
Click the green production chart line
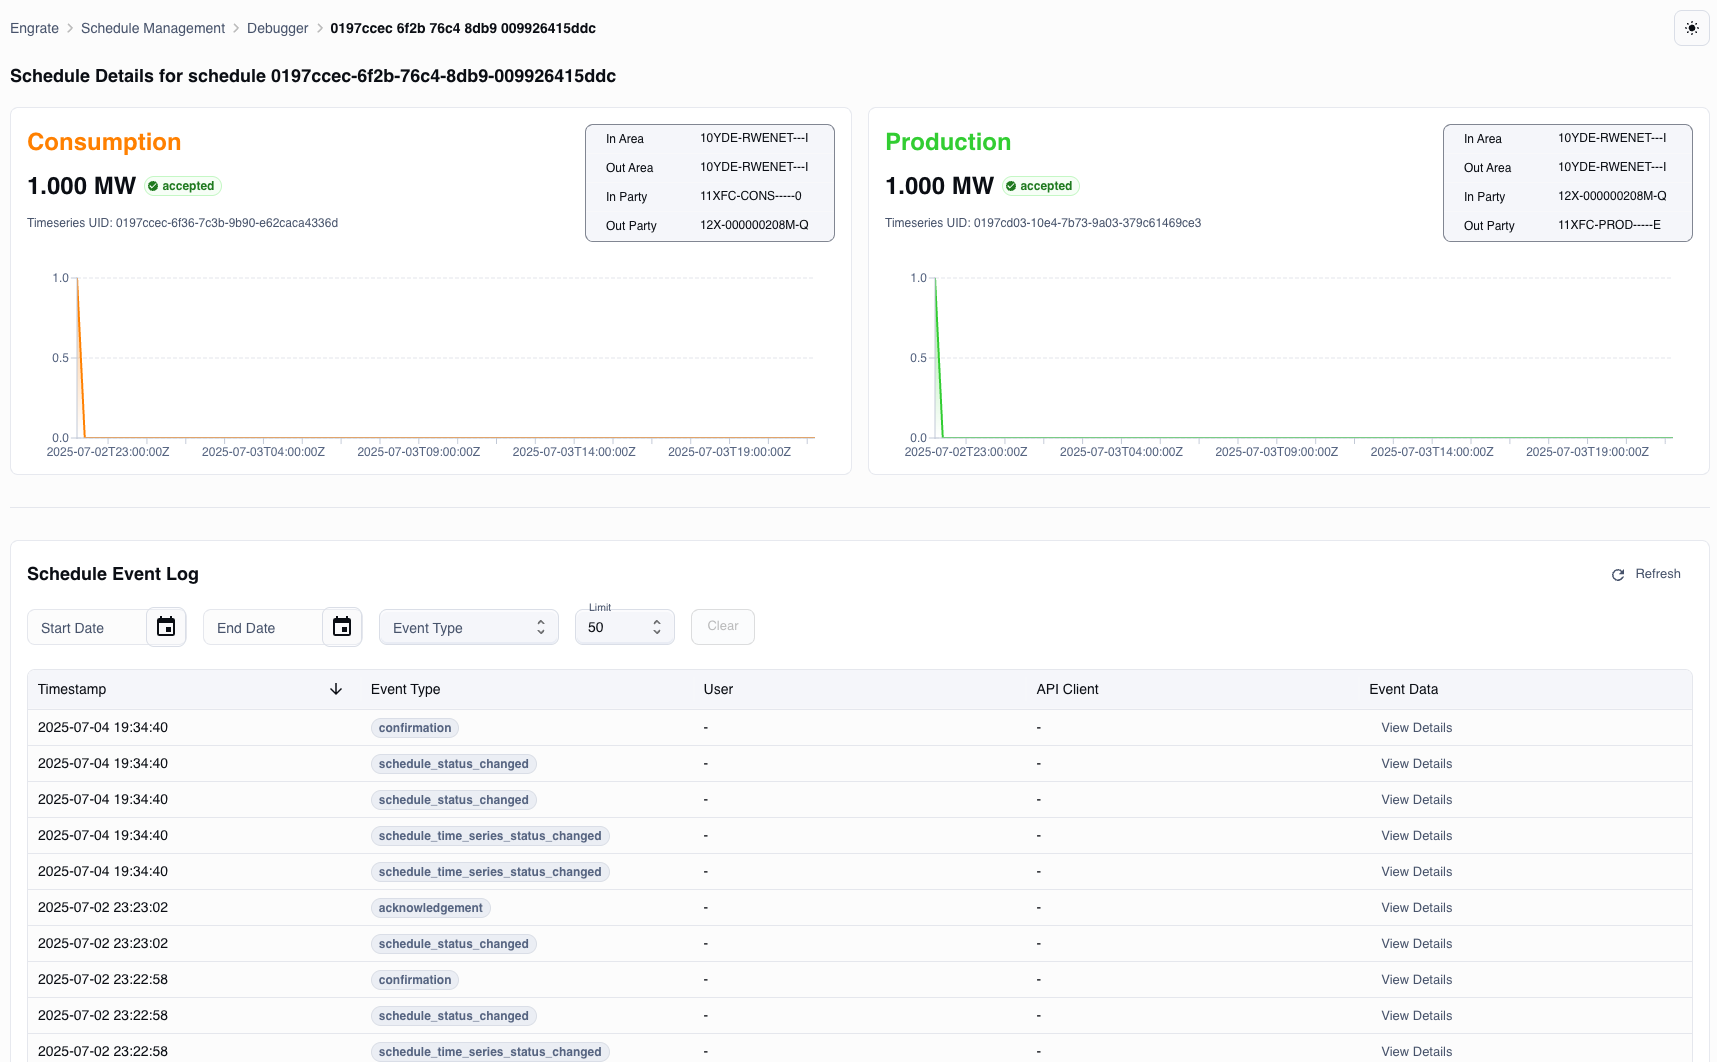(x=939, y=358)
